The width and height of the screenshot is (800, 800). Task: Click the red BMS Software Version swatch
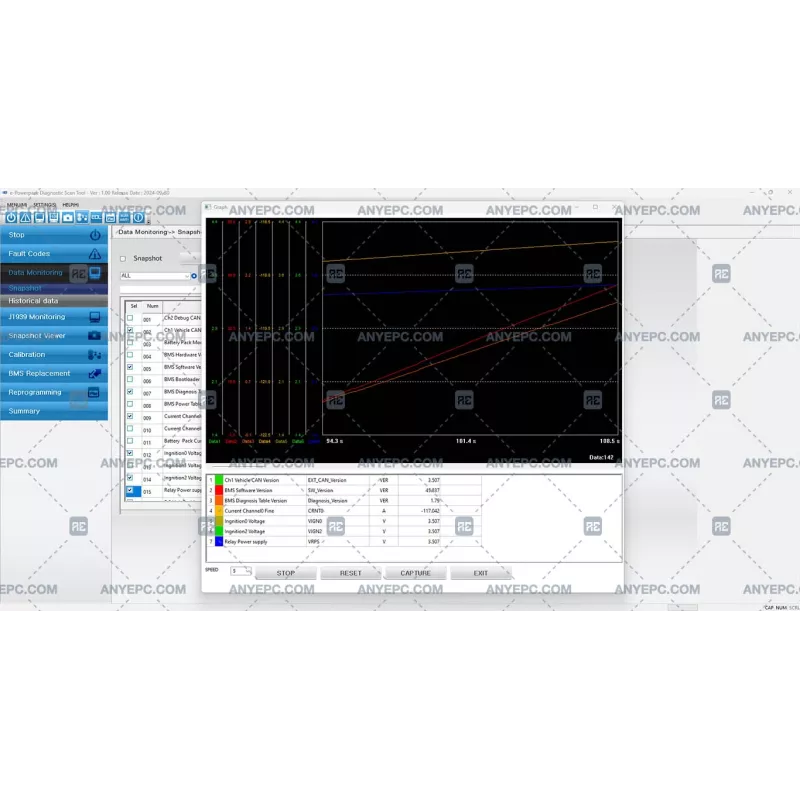219,490
